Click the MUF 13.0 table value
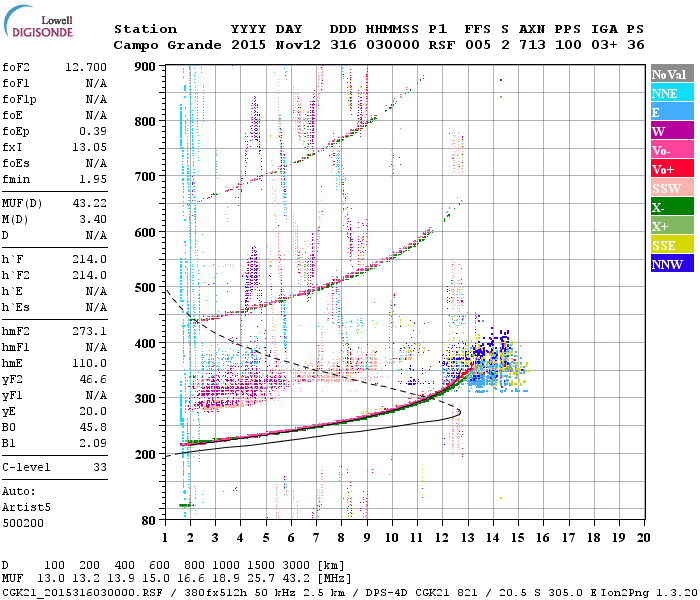The height and width of the screenshot is (600, 700). (x=50, y=579)
